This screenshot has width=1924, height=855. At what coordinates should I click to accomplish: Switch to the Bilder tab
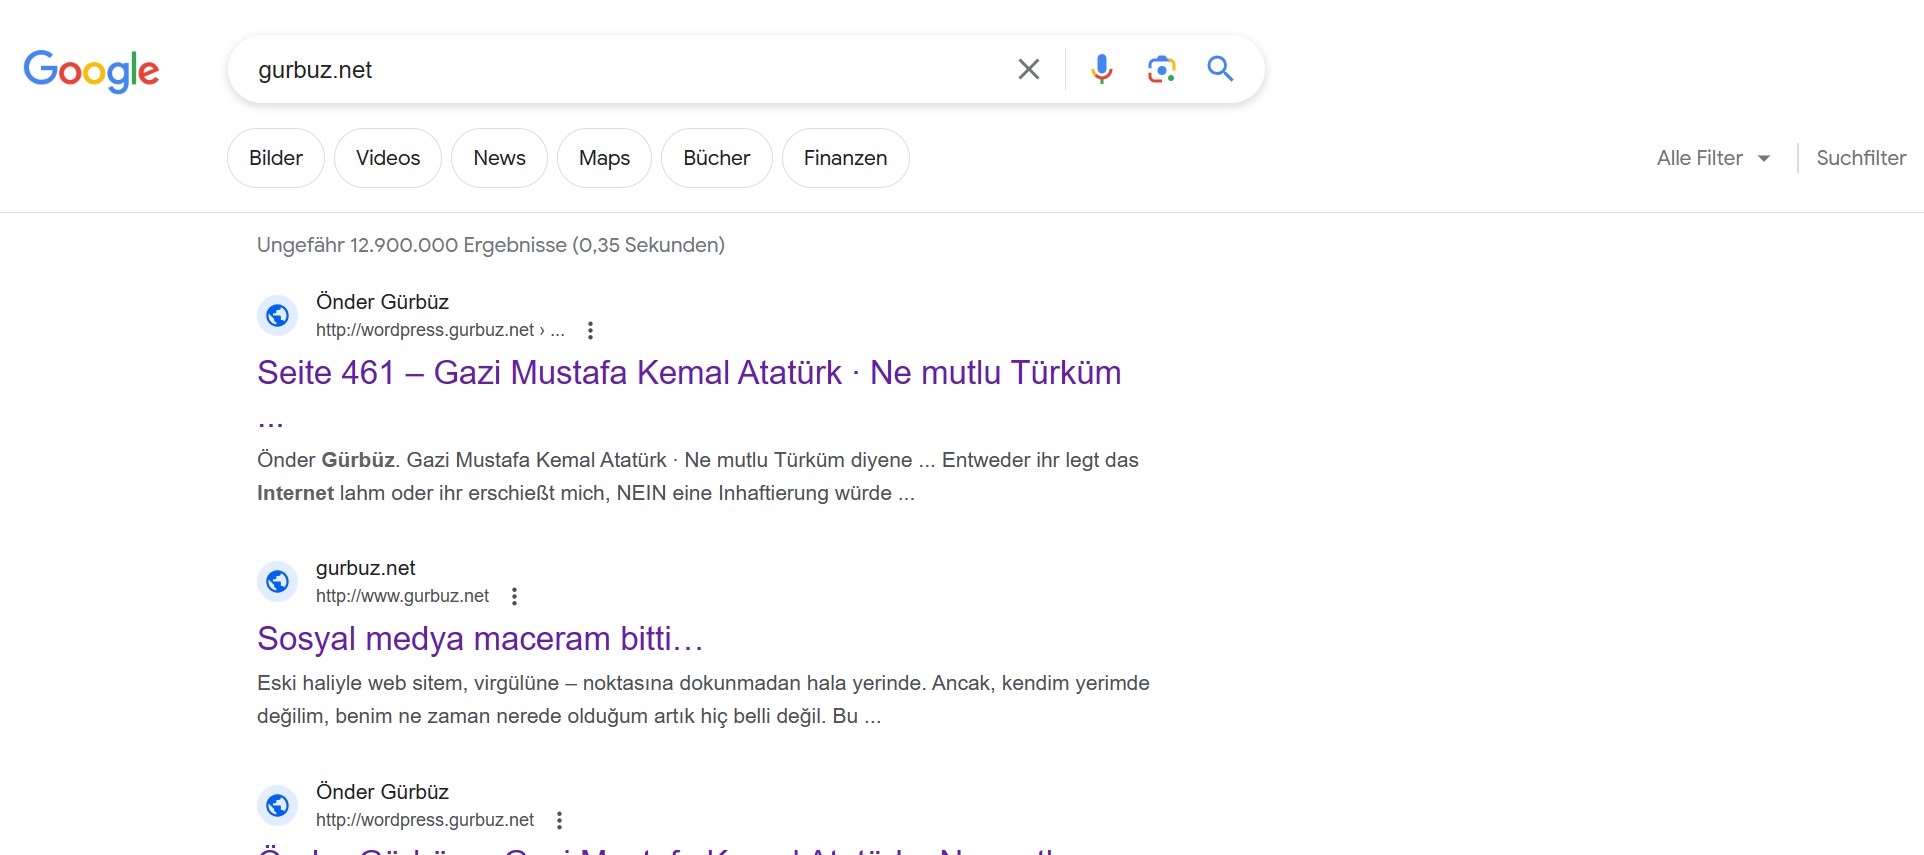pos(276,158)
